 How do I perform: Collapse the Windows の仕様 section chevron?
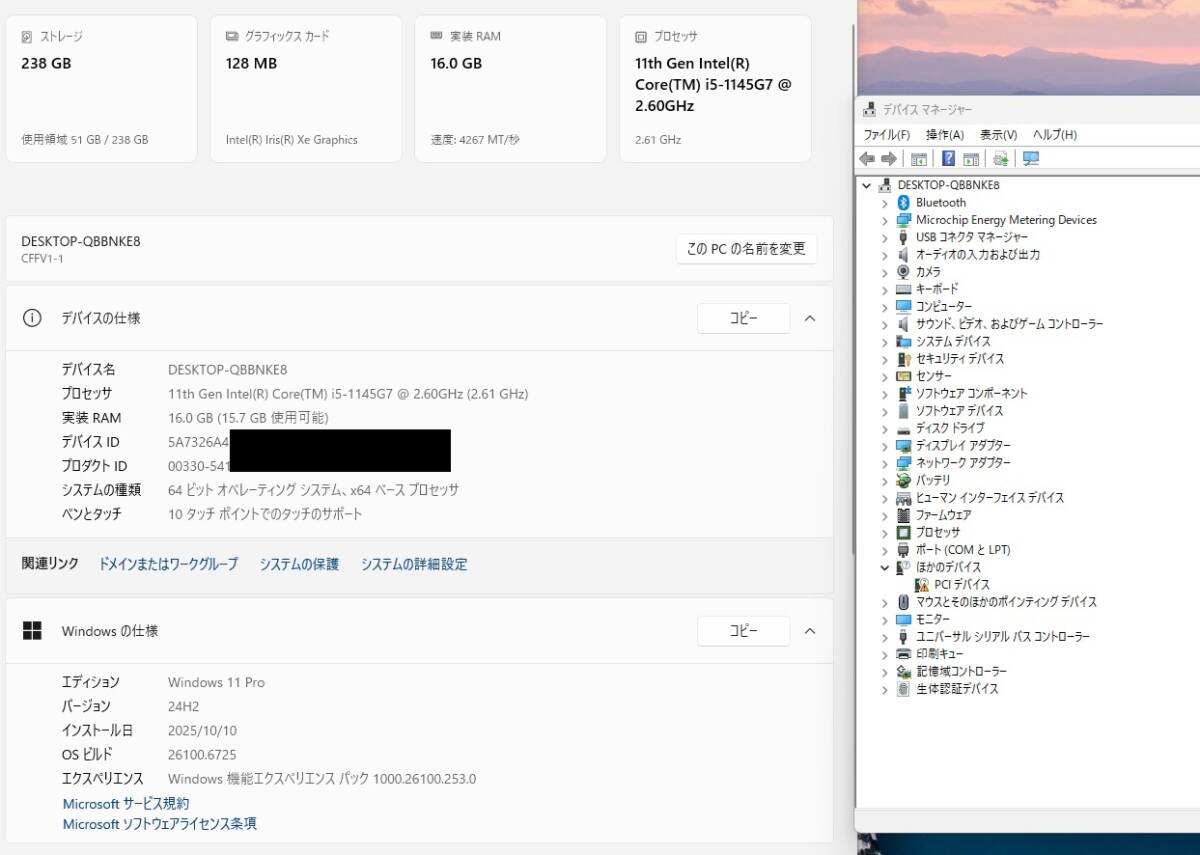(810, 631)
